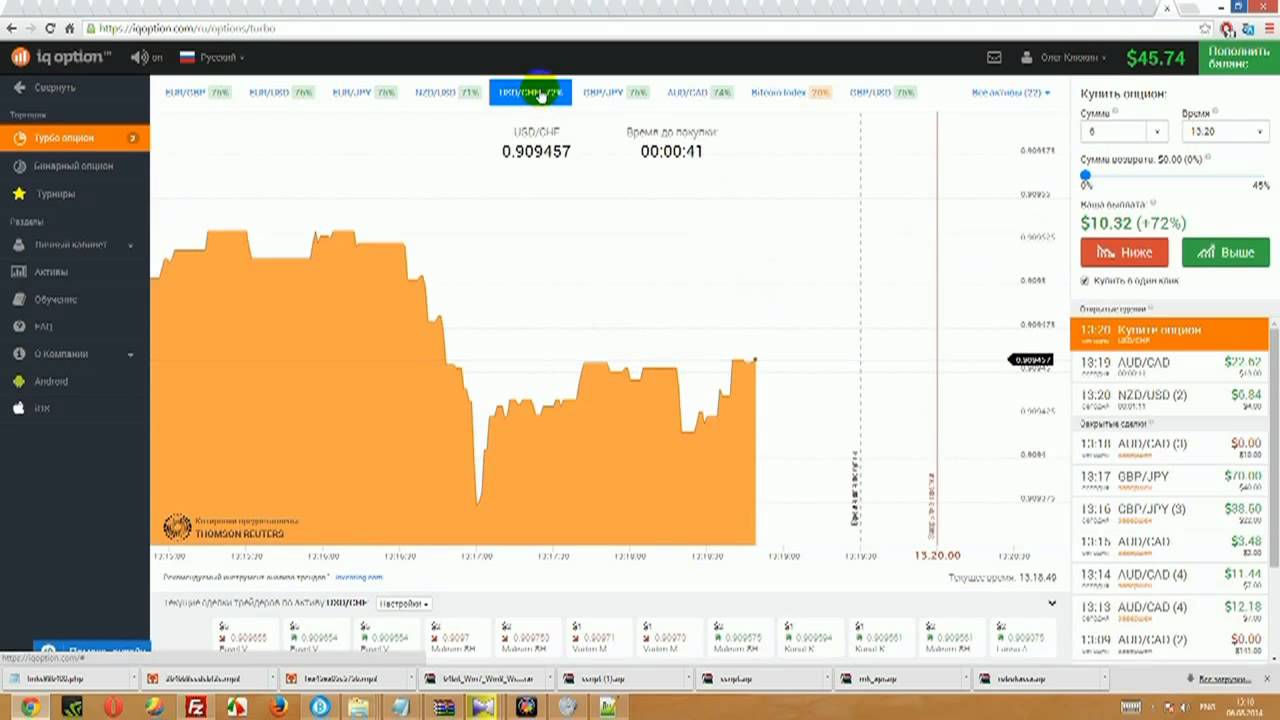Viewport: 1280px width, 720px height.
Task: Click the green Выше button
Action: point(1225,252)
